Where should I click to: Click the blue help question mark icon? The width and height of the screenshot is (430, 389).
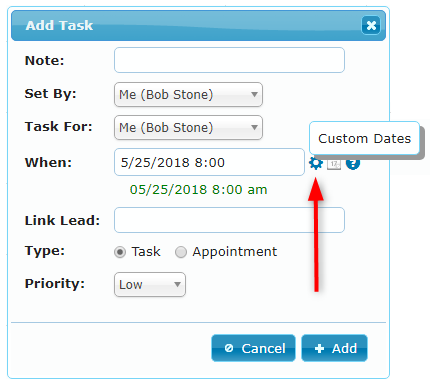pyautogui.click(x=353, y=163)
